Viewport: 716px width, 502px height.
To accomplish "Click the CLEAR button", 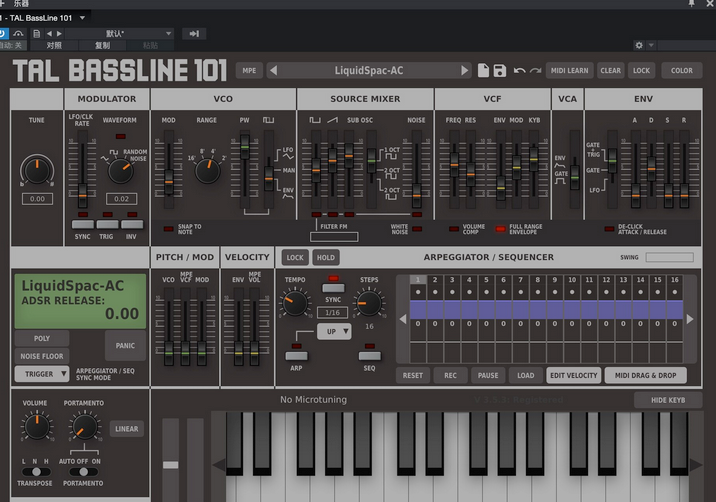I will pos(611,70).
